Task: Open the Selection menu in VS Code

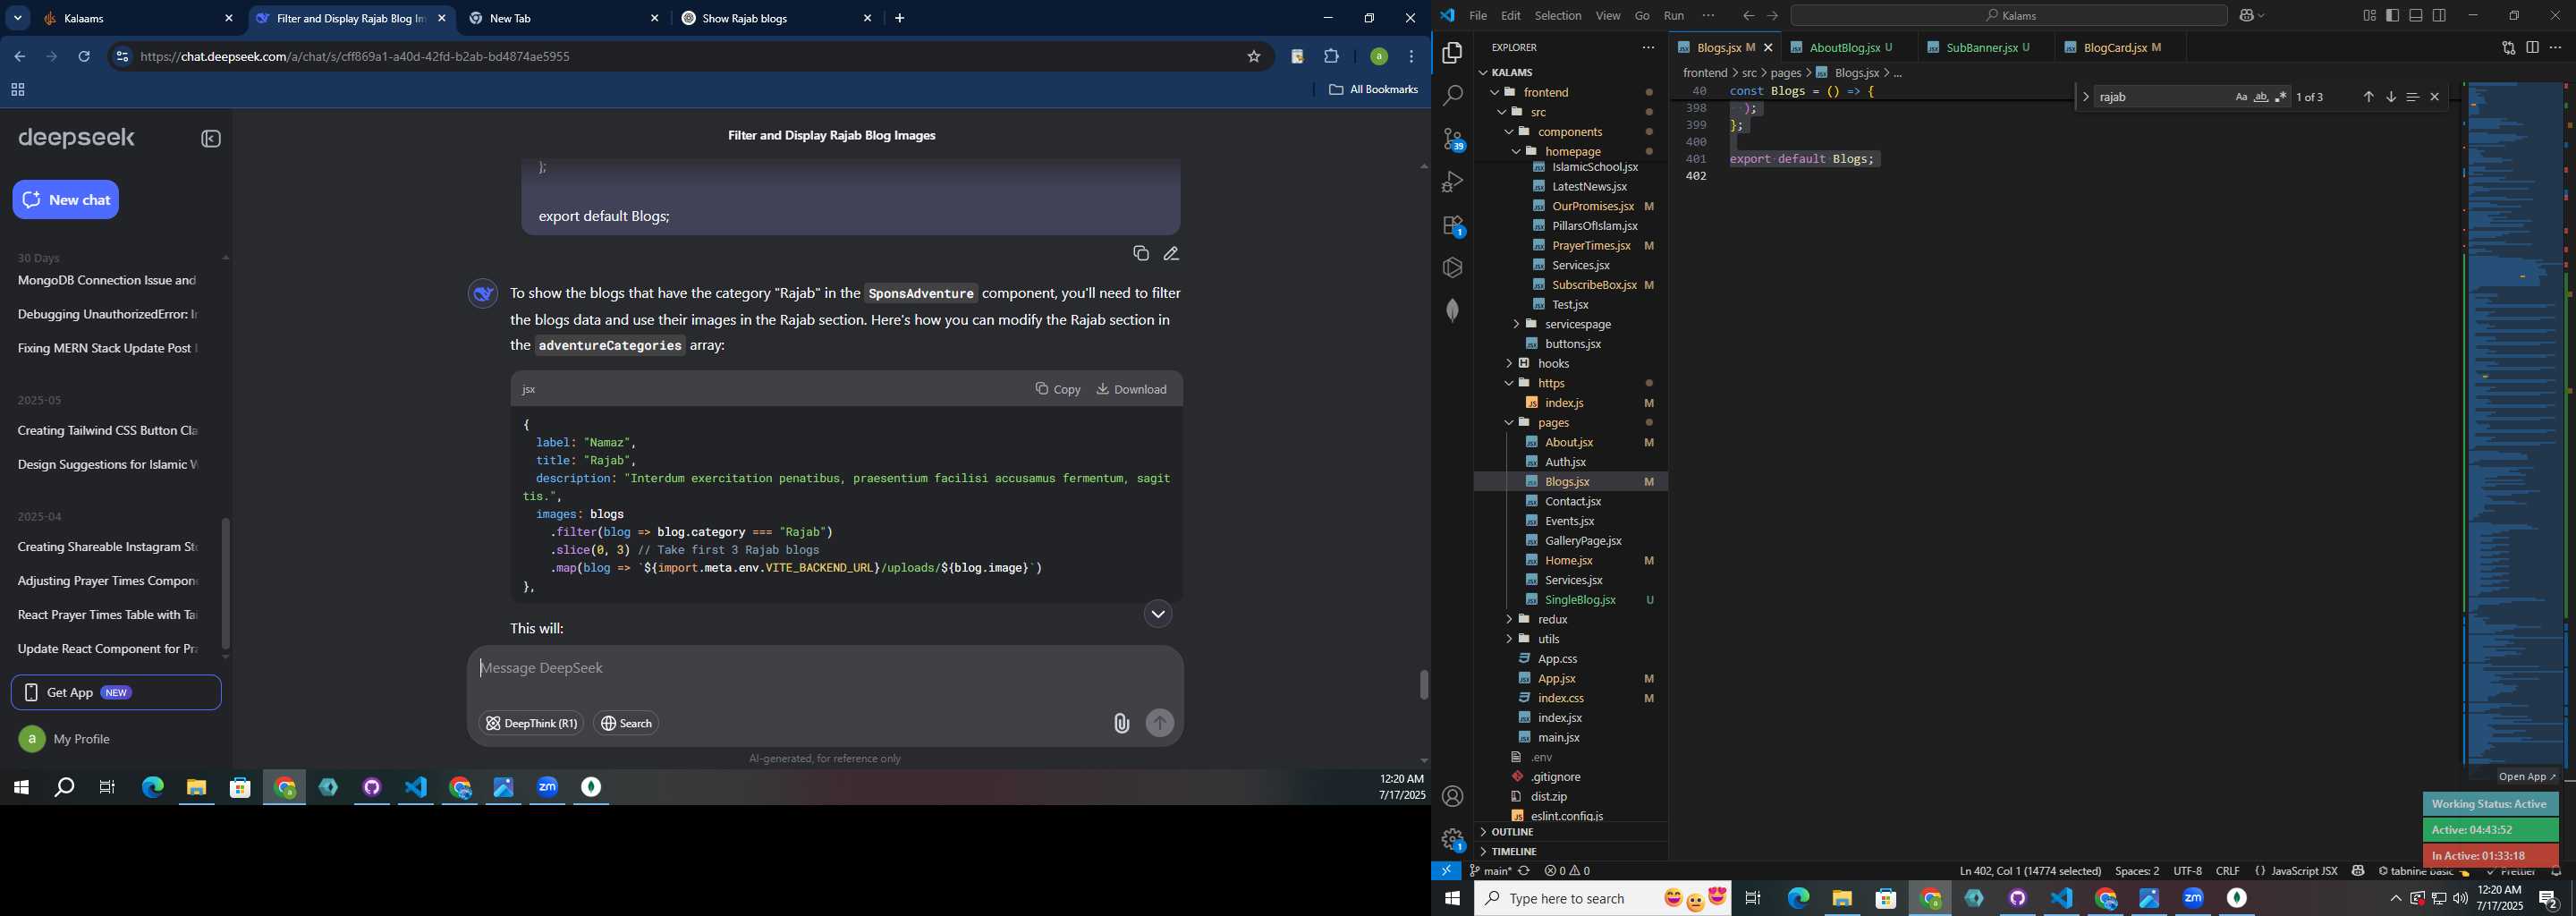Action: click(x=1558, y=16)
